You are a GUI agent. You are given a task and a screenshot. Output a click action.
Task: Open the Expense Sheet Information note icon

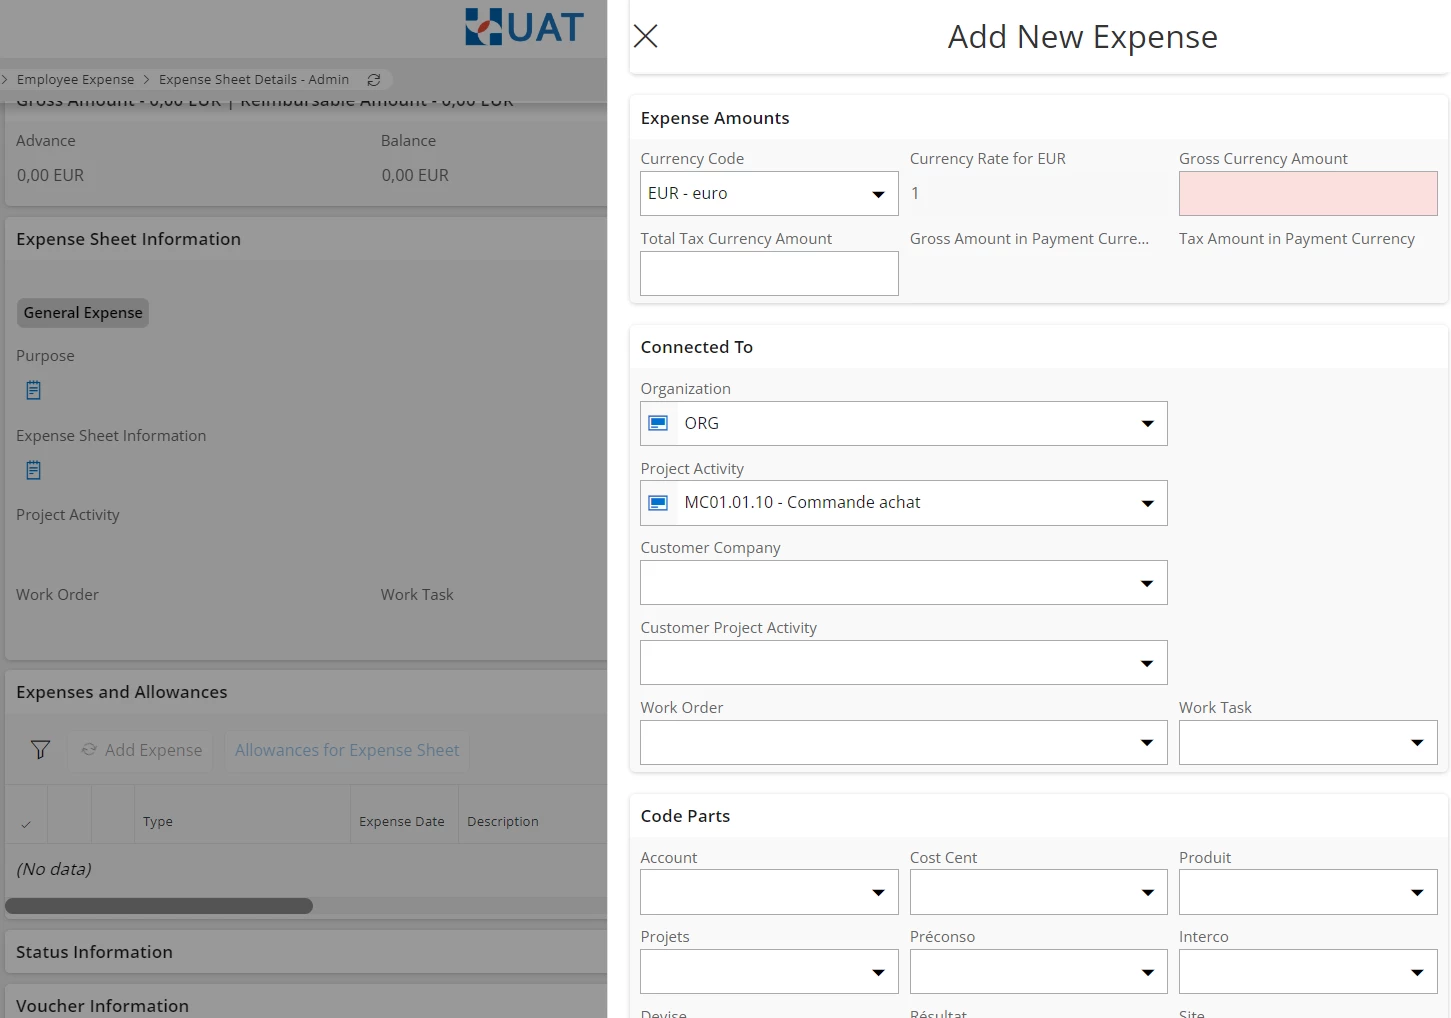pyautogui.click(x=33, y=470)
